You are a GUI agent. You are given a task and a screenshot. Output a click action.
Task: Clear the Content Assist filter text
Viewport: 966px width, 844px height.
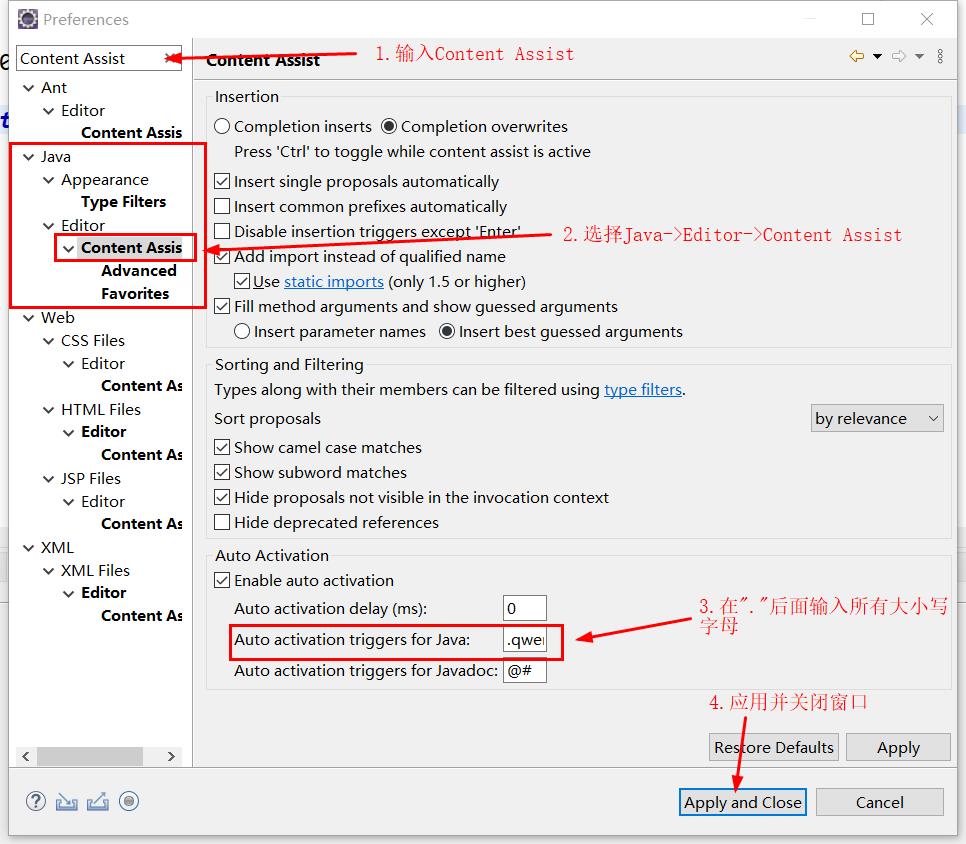click(171, 59)
